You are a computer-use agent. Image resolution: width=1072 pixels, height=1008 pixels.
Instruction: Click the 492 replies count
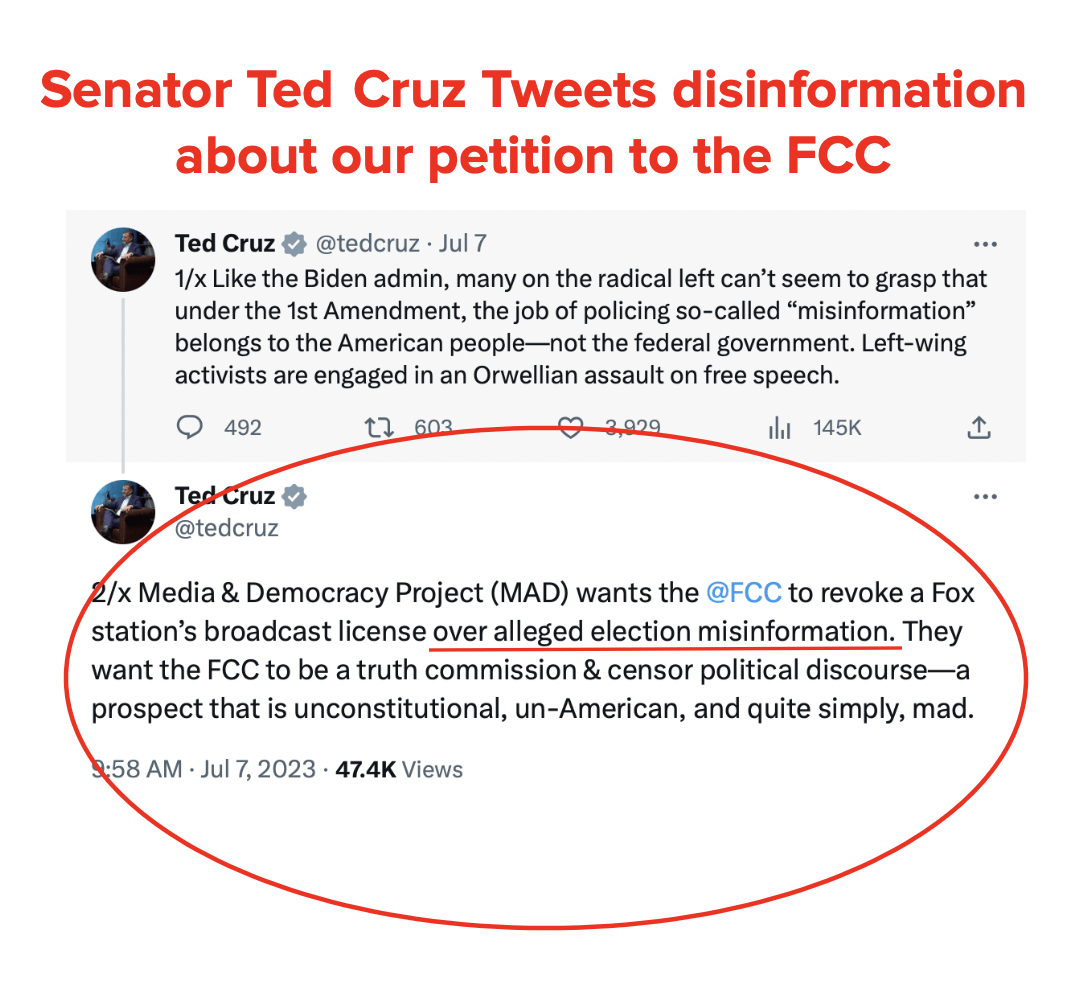[x=243, y=428]
